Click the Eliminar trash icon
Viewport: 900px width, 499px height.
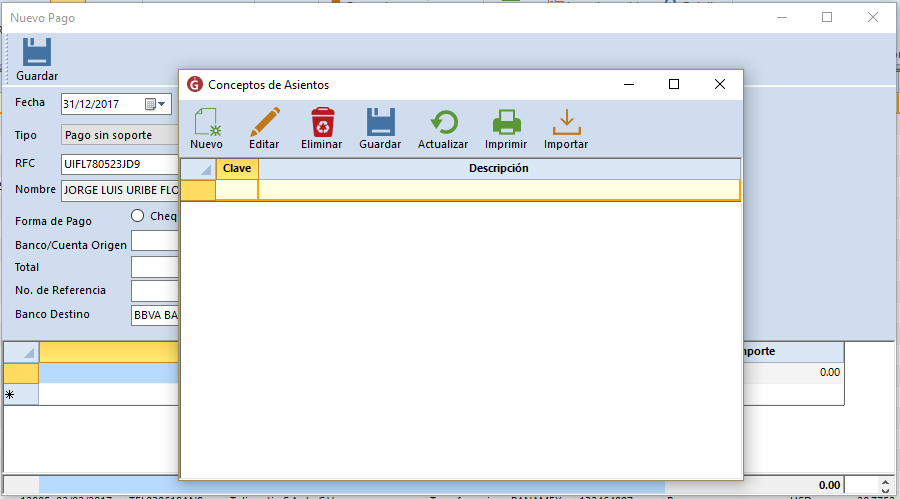pyautogui.click(x=322, y=129)
